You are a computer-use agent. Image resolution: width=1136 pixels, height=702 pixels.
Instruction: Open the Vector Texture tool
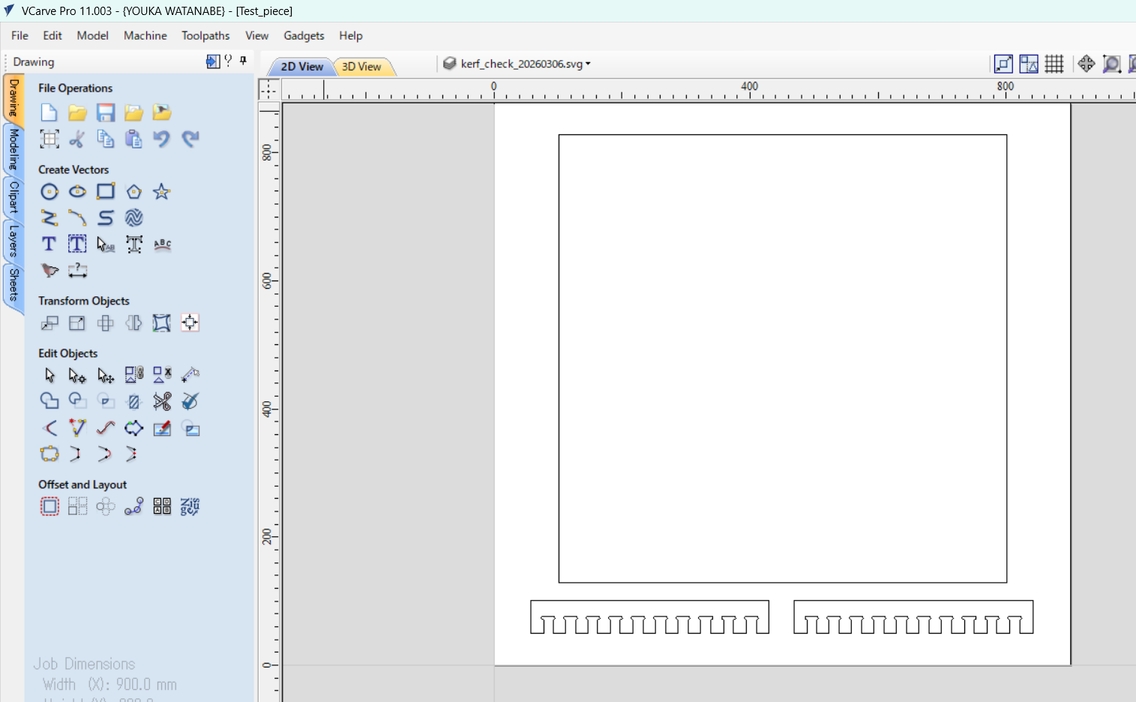coord(133,218)
